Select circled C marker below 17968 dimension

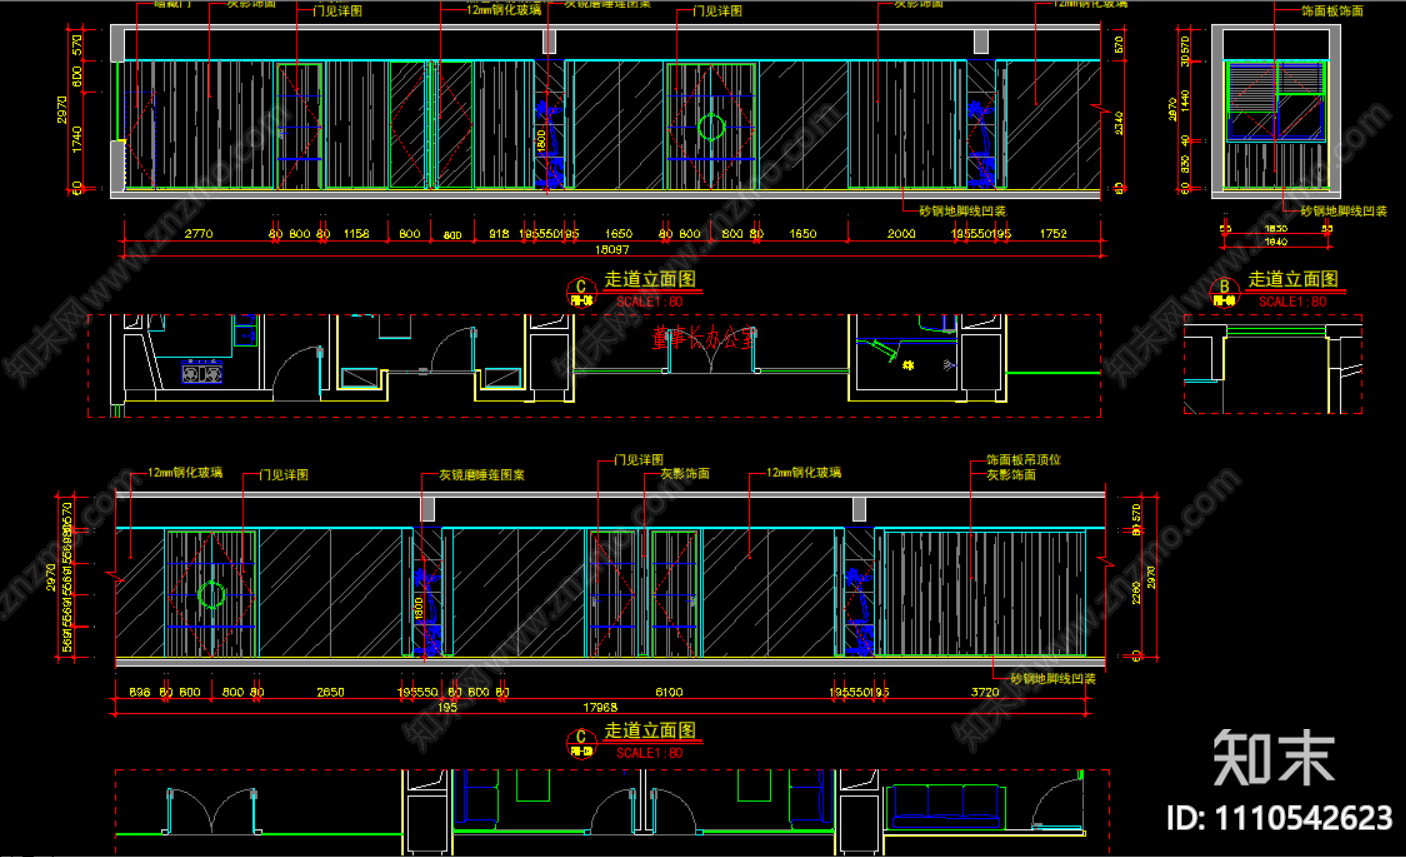coord(581,743)
